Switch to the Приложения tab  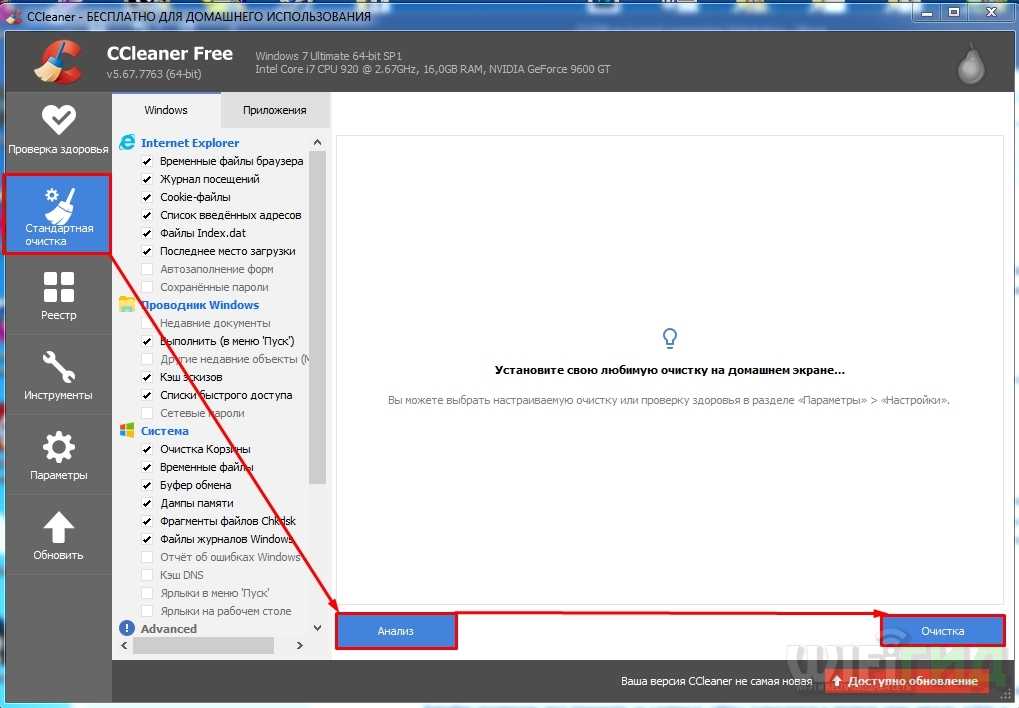[274, 110]
